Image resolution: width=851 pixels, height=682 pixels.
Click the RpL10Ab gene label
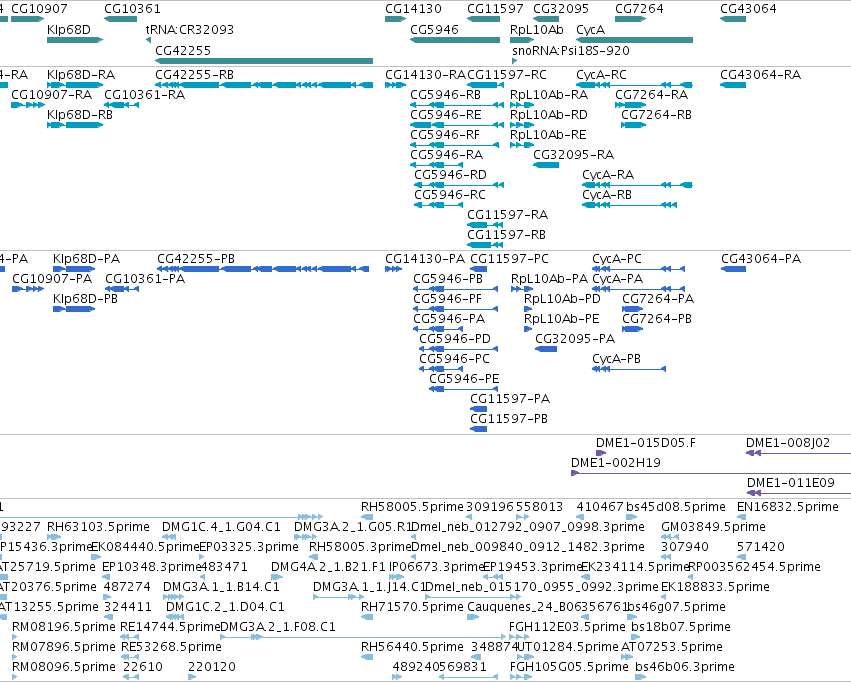tap(537, 29)
